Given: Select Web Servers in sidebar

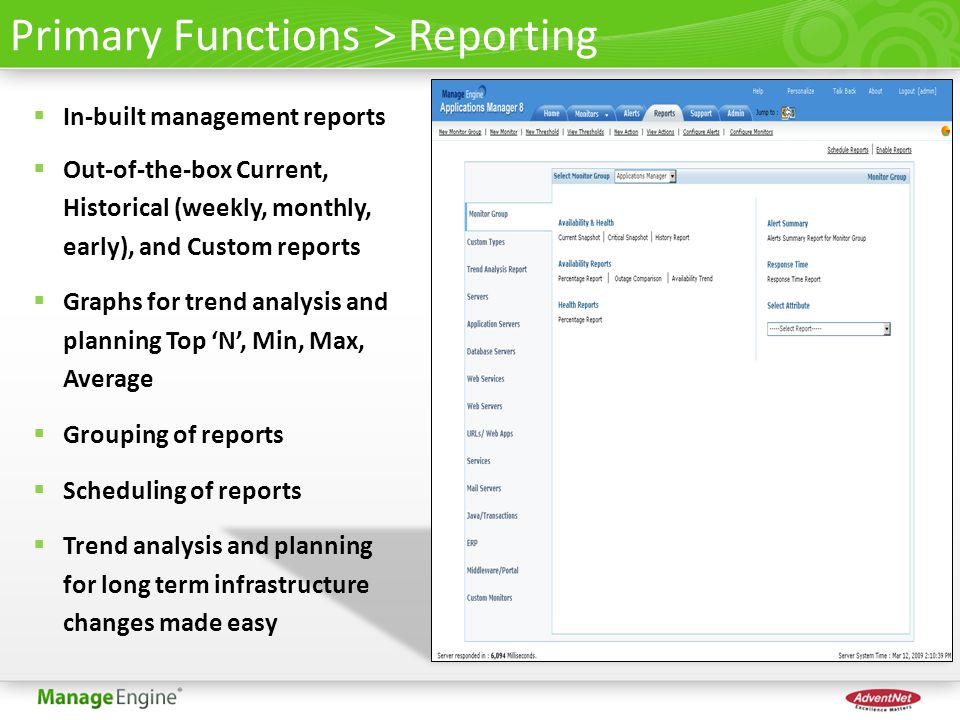Looking at the screenshot, I should pos(484,406).
